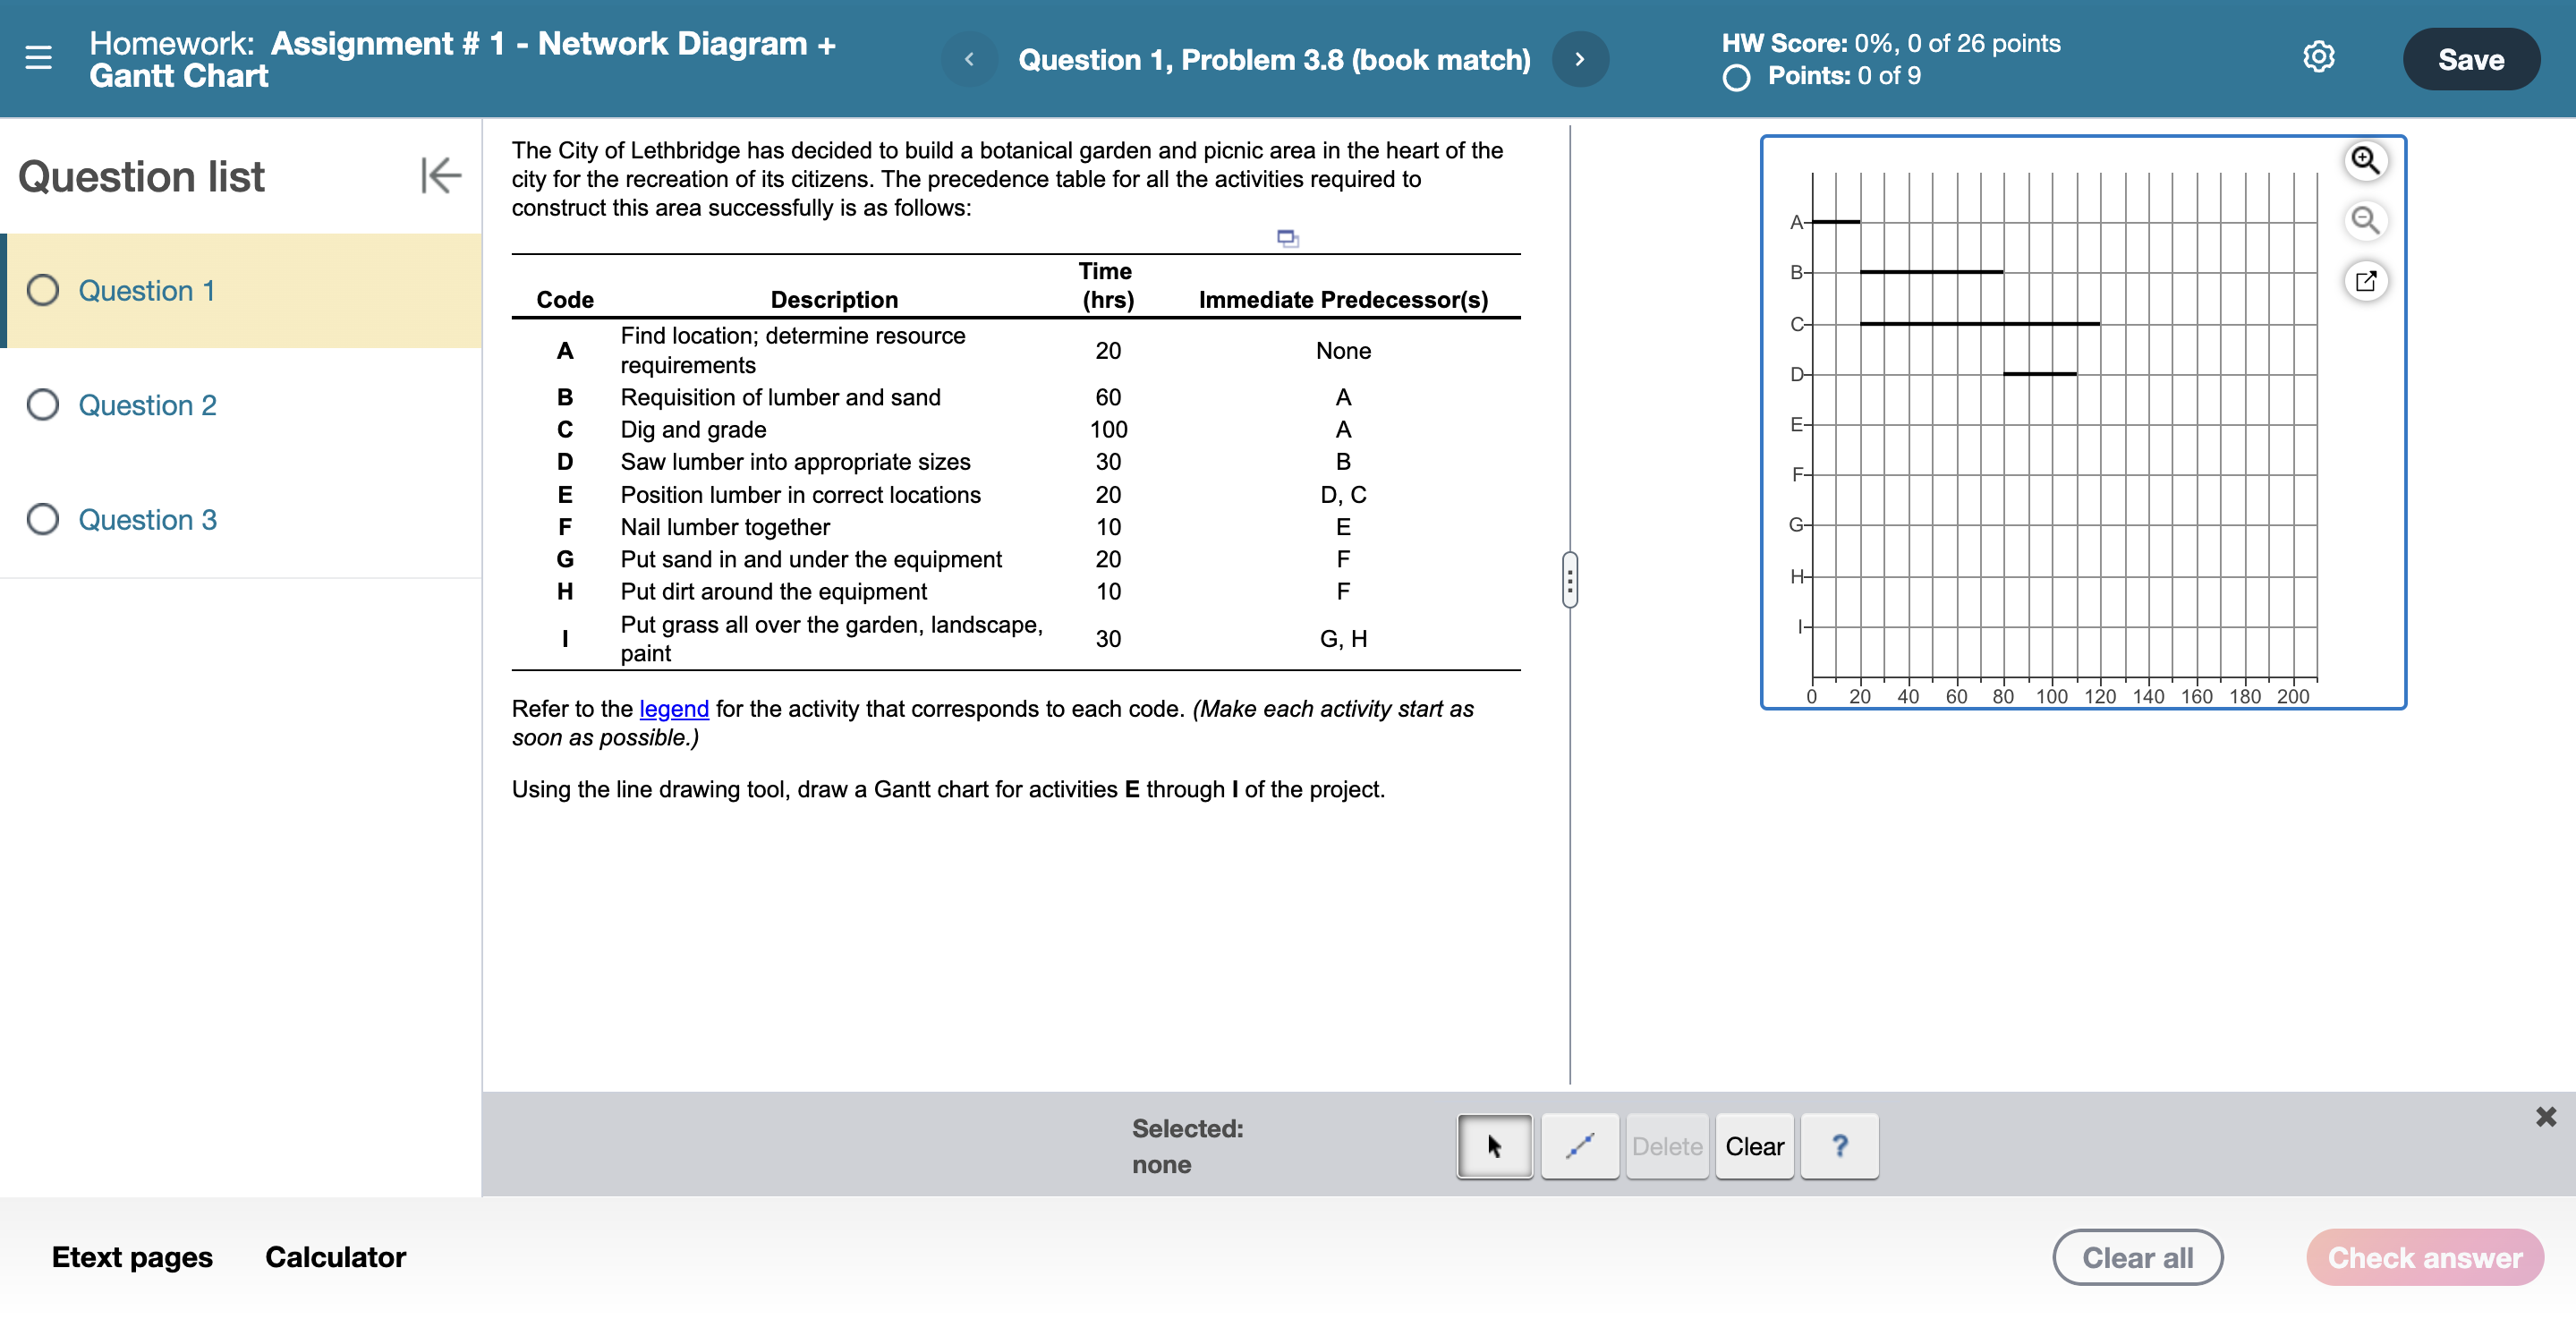Select the line drawing tool

tap(1579, 1146)
